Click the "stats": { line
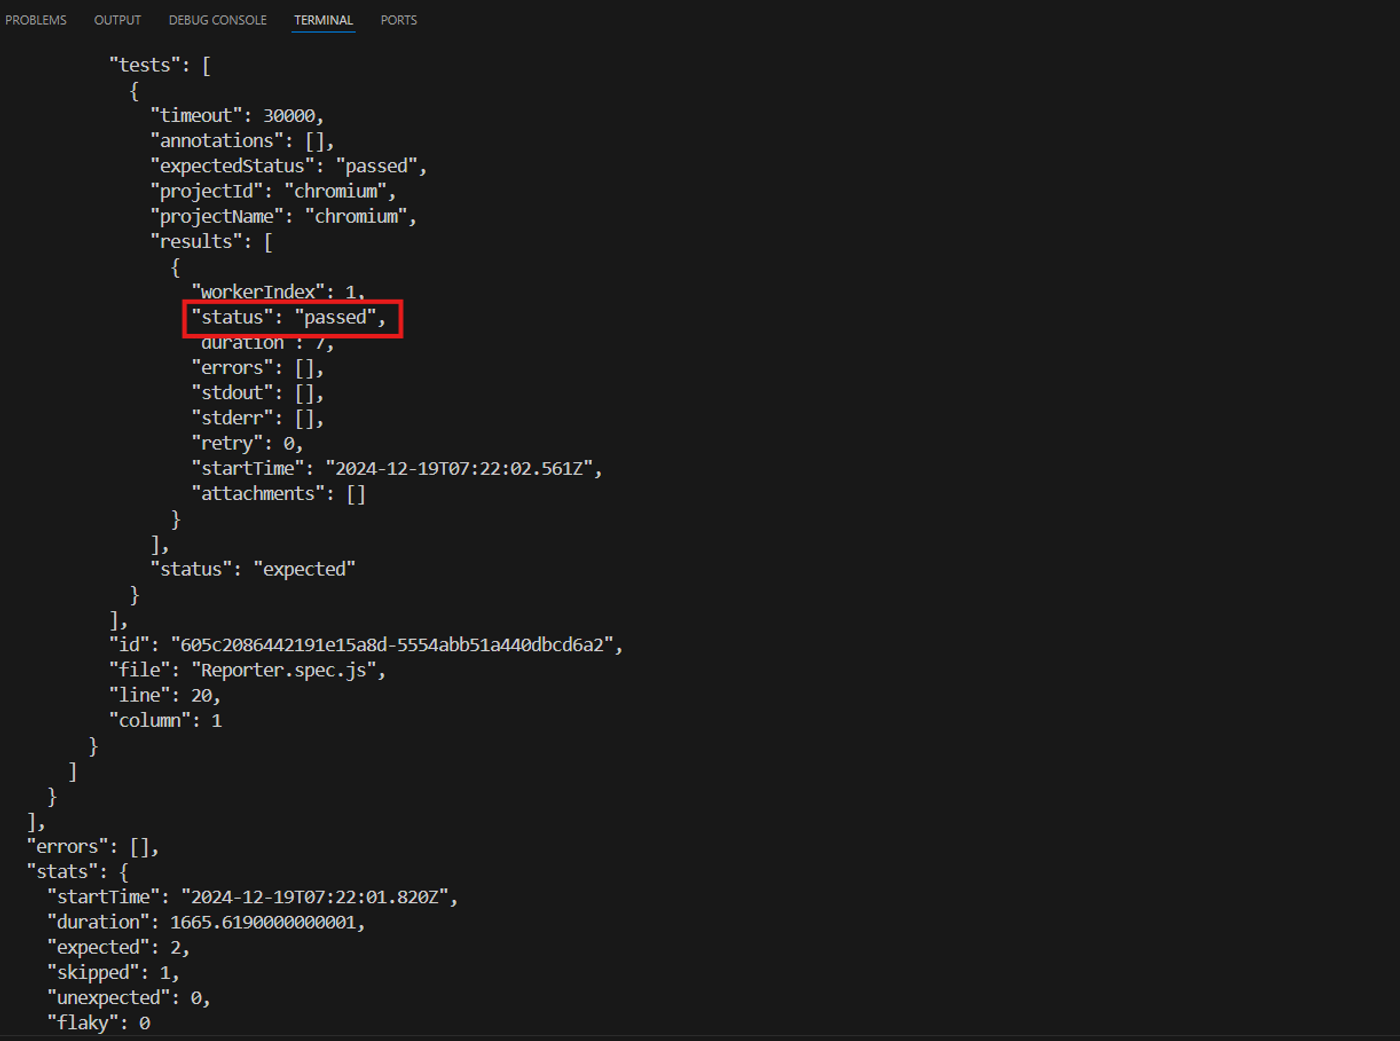This screenshot has width=1400, height=1041. pos(78,872)
